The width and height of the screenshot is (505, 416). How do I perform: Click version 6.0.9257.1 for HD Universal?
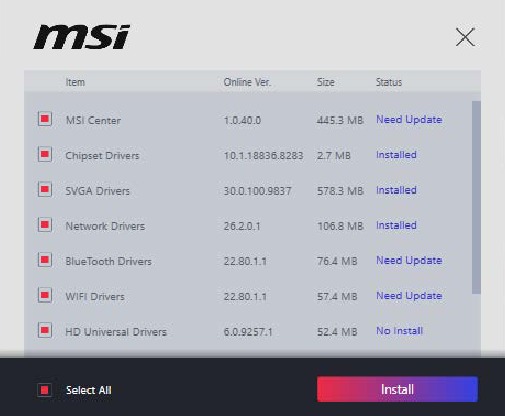[x=248, y=332]
